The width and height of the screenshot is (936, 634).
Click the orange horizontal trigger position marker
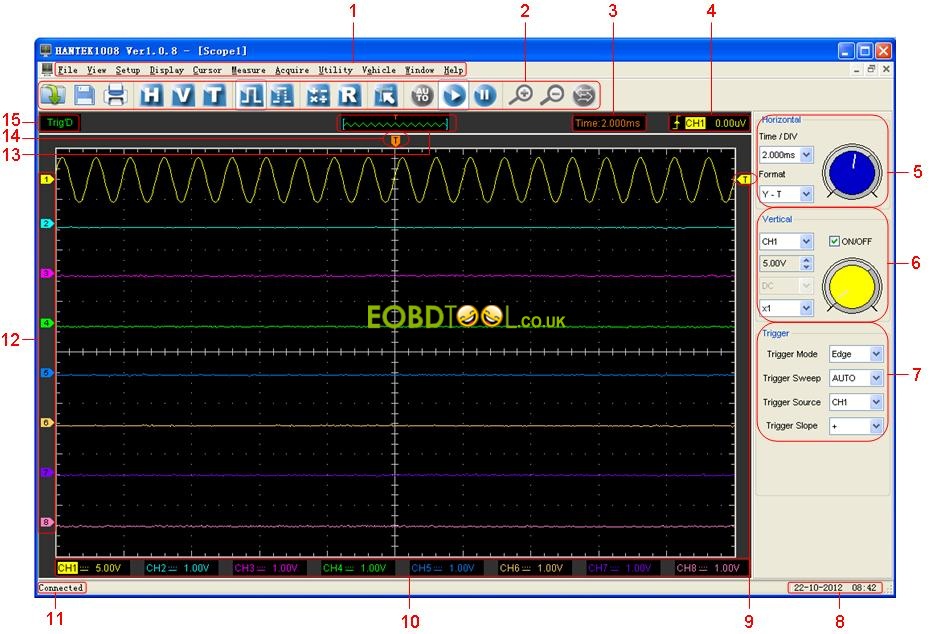point(395,140)
